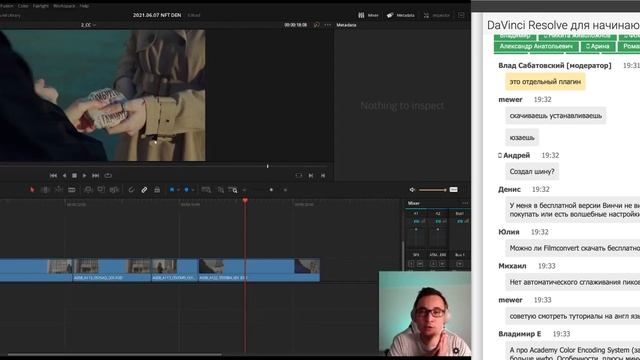This screenshot has height=360, width=640.
Task: Open the Fairlight menu
Action: tap(40, 6)
